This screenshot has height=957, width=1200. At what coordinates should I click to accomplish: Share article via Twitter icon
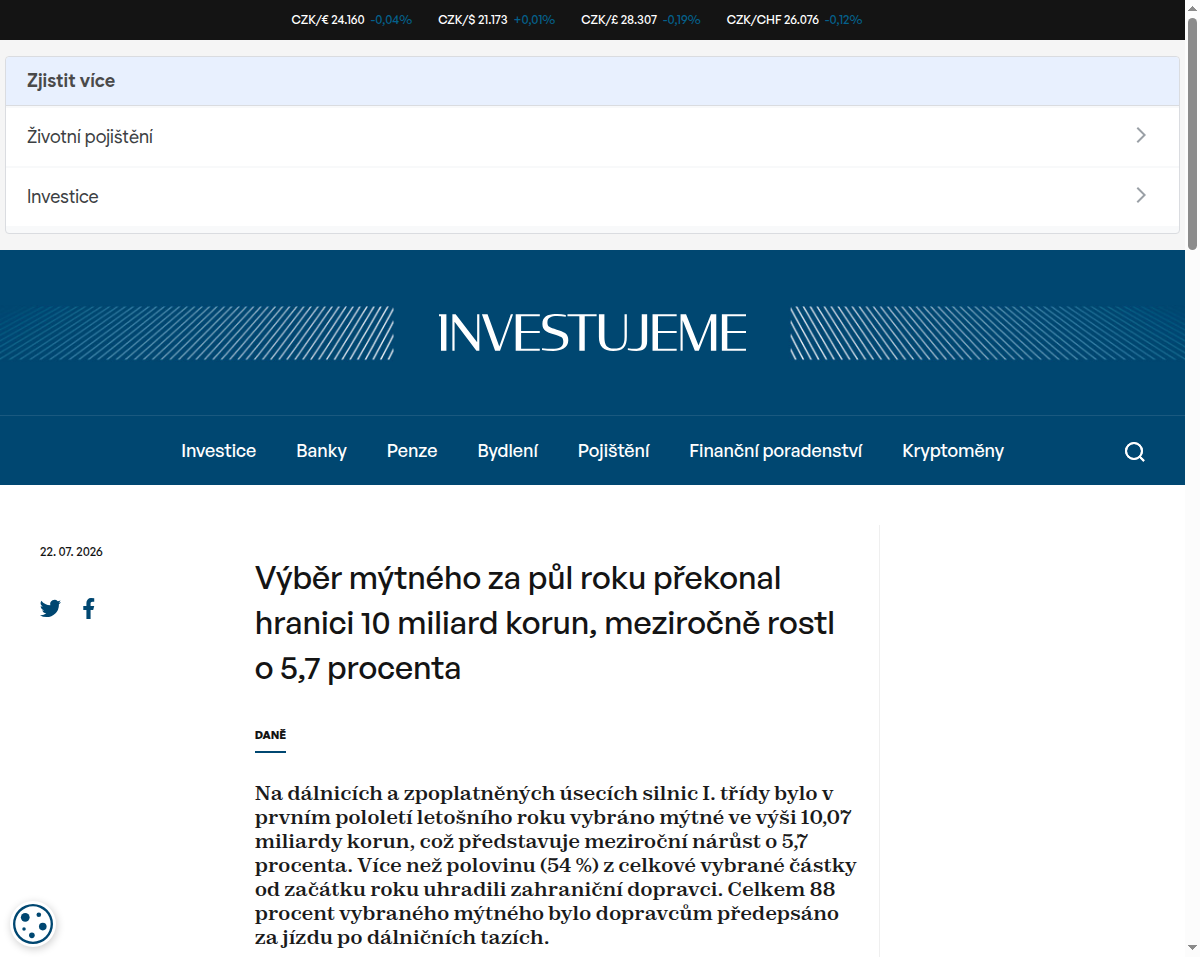(x=50, y=608)
